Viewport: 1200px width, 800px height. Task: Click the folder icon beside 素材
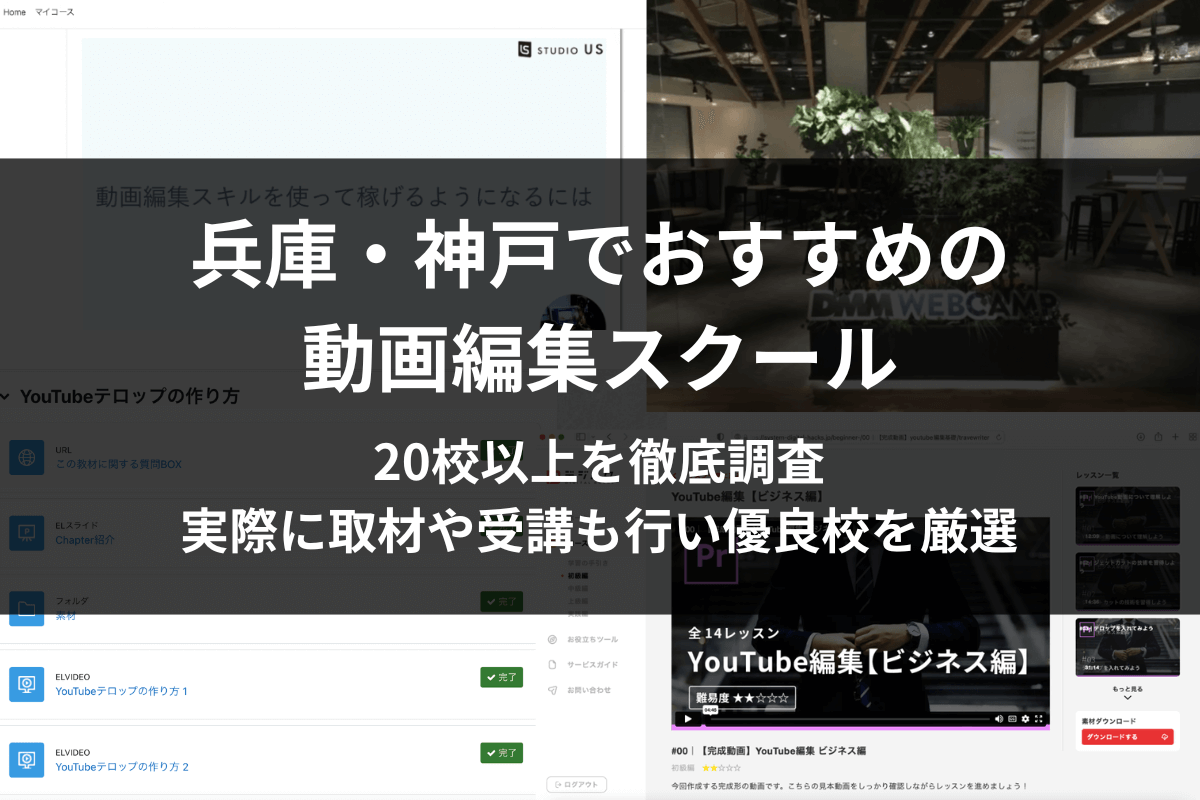(x=27, y=608)
